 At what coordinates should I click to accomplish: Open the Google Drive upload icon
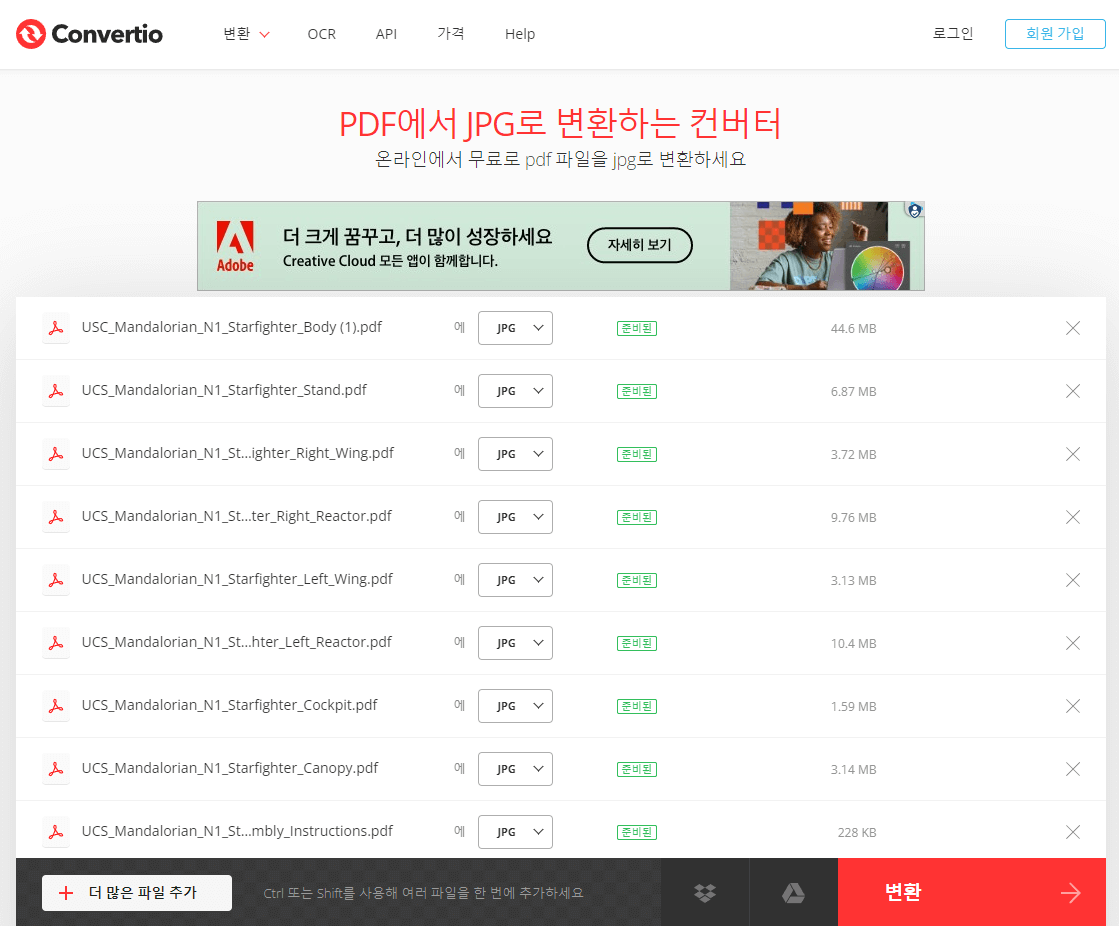793,891
